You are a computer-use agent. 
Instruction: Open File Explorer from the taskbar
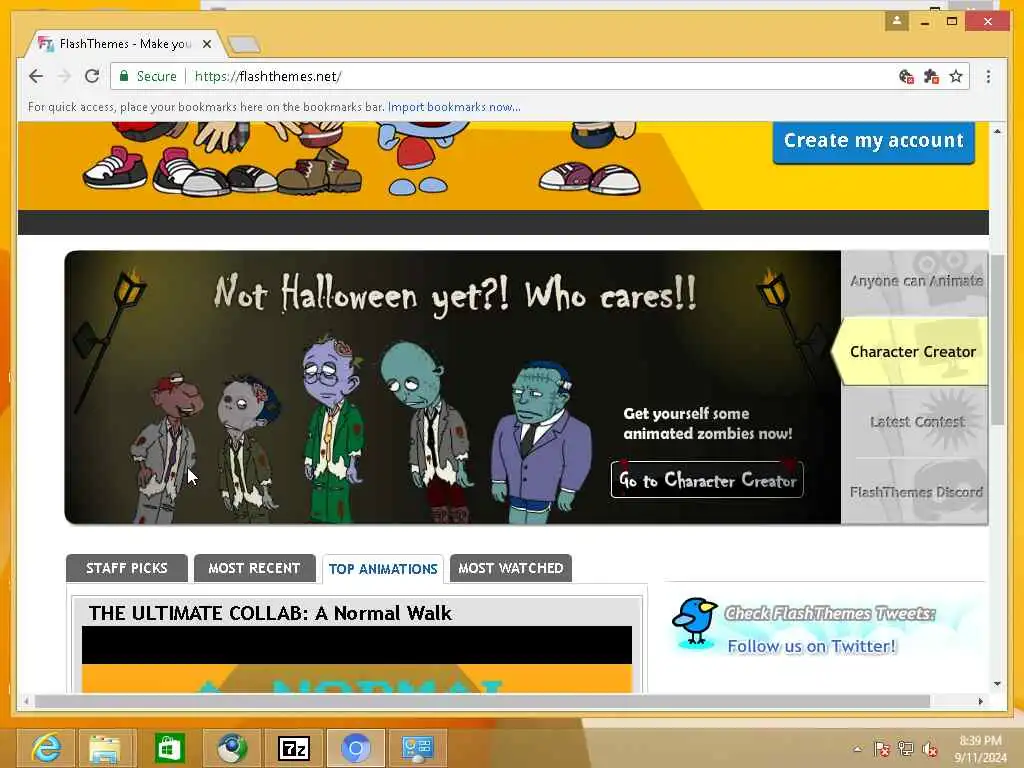106,748
